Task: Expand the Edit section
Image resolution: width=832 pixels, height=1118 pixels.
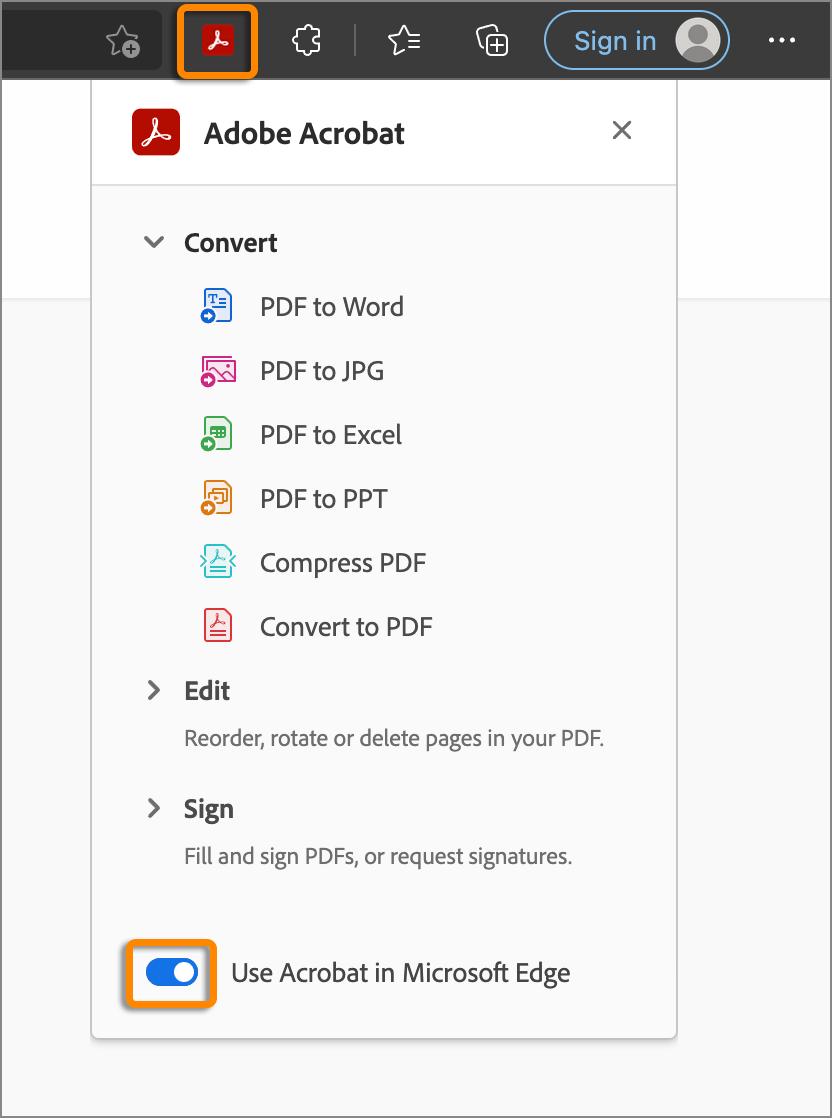Action: click(154, 690)
